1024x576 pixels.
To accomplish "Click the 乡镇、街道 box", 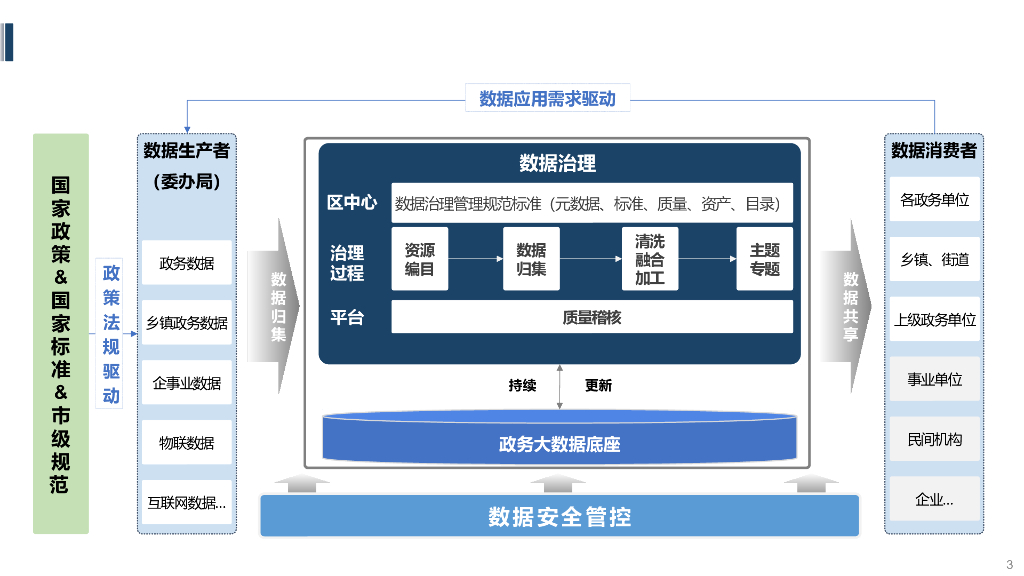I will pyautogui.click(x=934, y=259).
